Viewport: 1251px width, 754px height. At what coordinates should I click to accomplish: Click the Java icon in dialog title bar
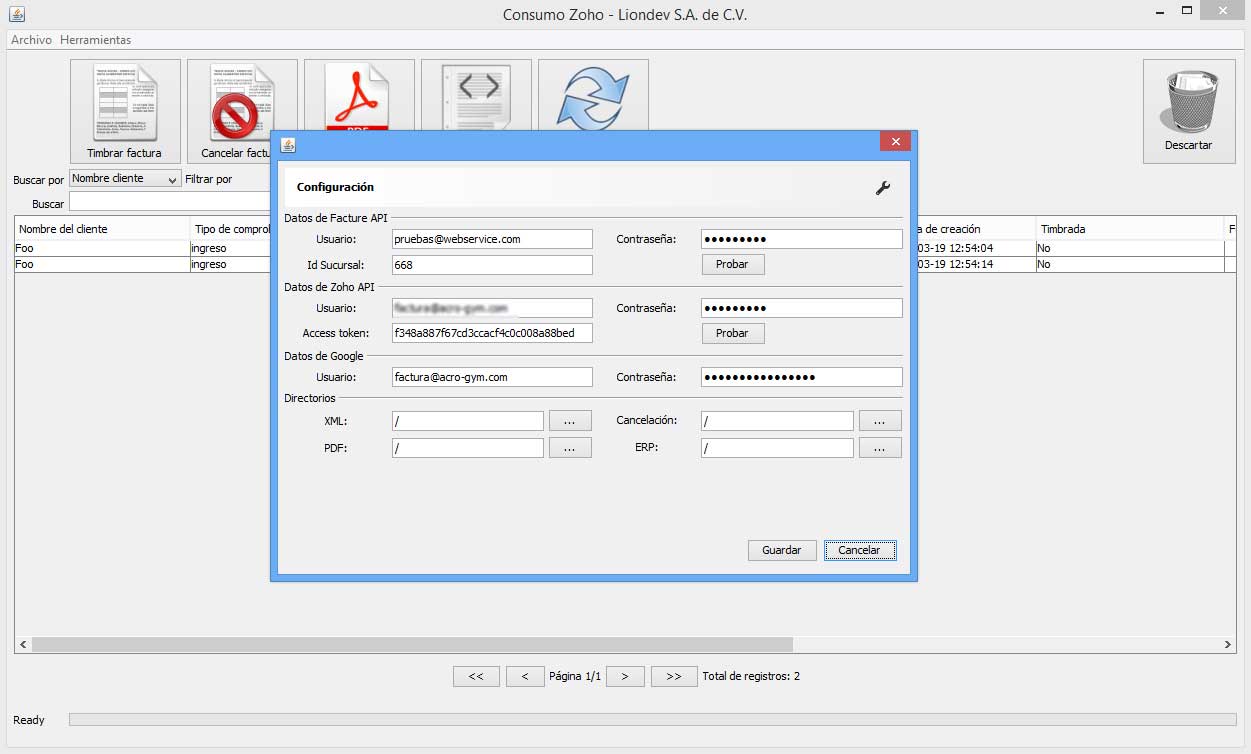pyautogui.click(x=288, y=144)
